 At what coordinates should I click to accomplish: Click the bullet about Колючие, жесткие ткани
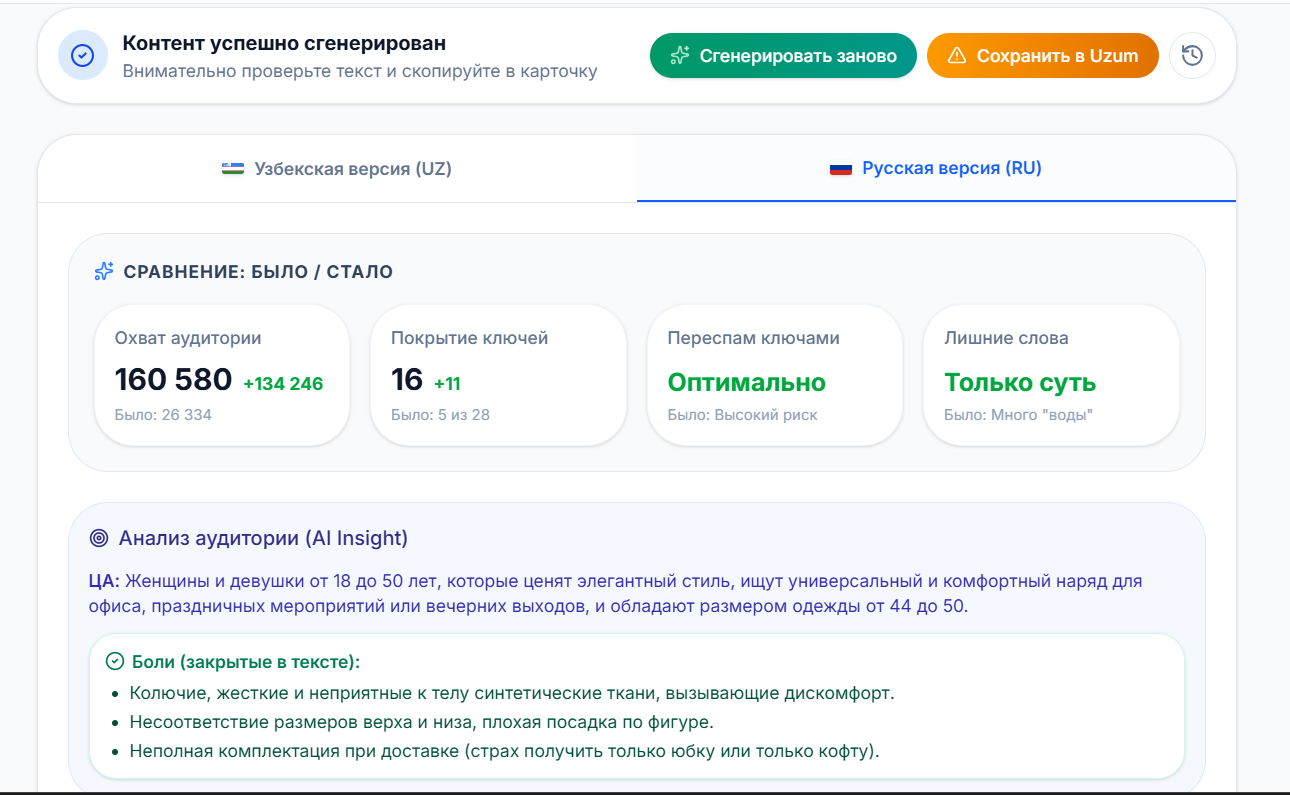pyautogui.click(x=512, y=693)
